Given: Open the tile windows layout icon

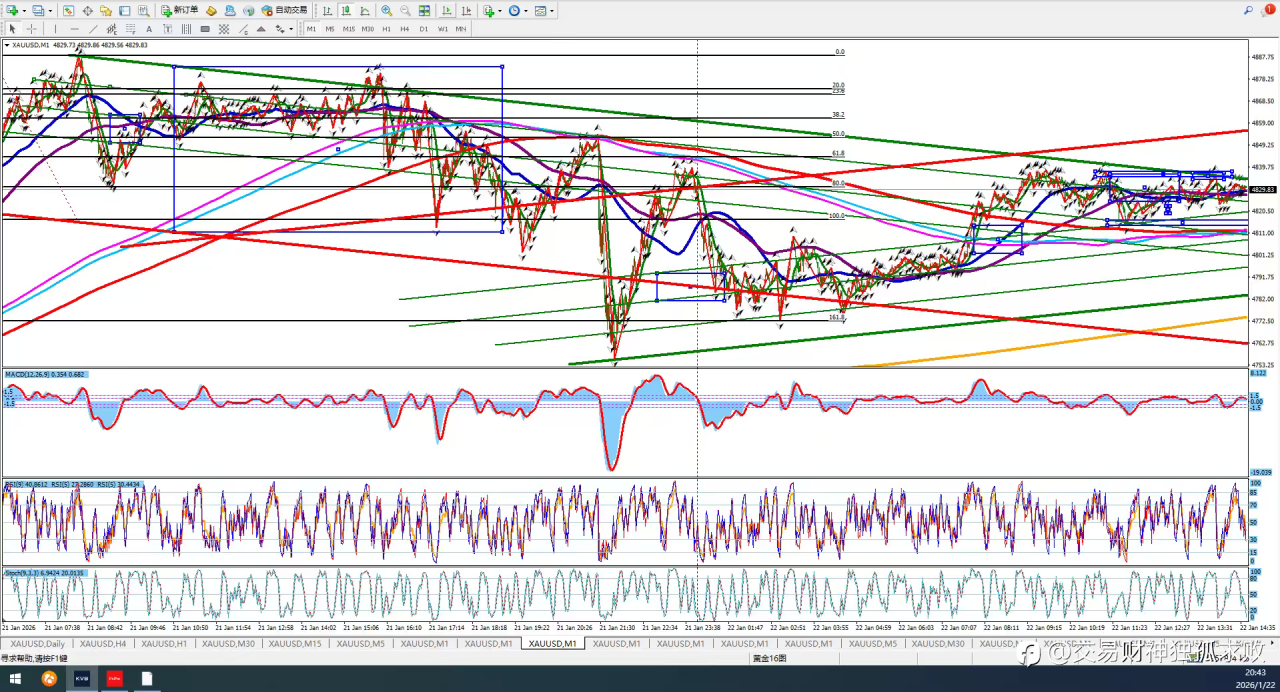Looking at the screenshot, I should coord(425,10).
